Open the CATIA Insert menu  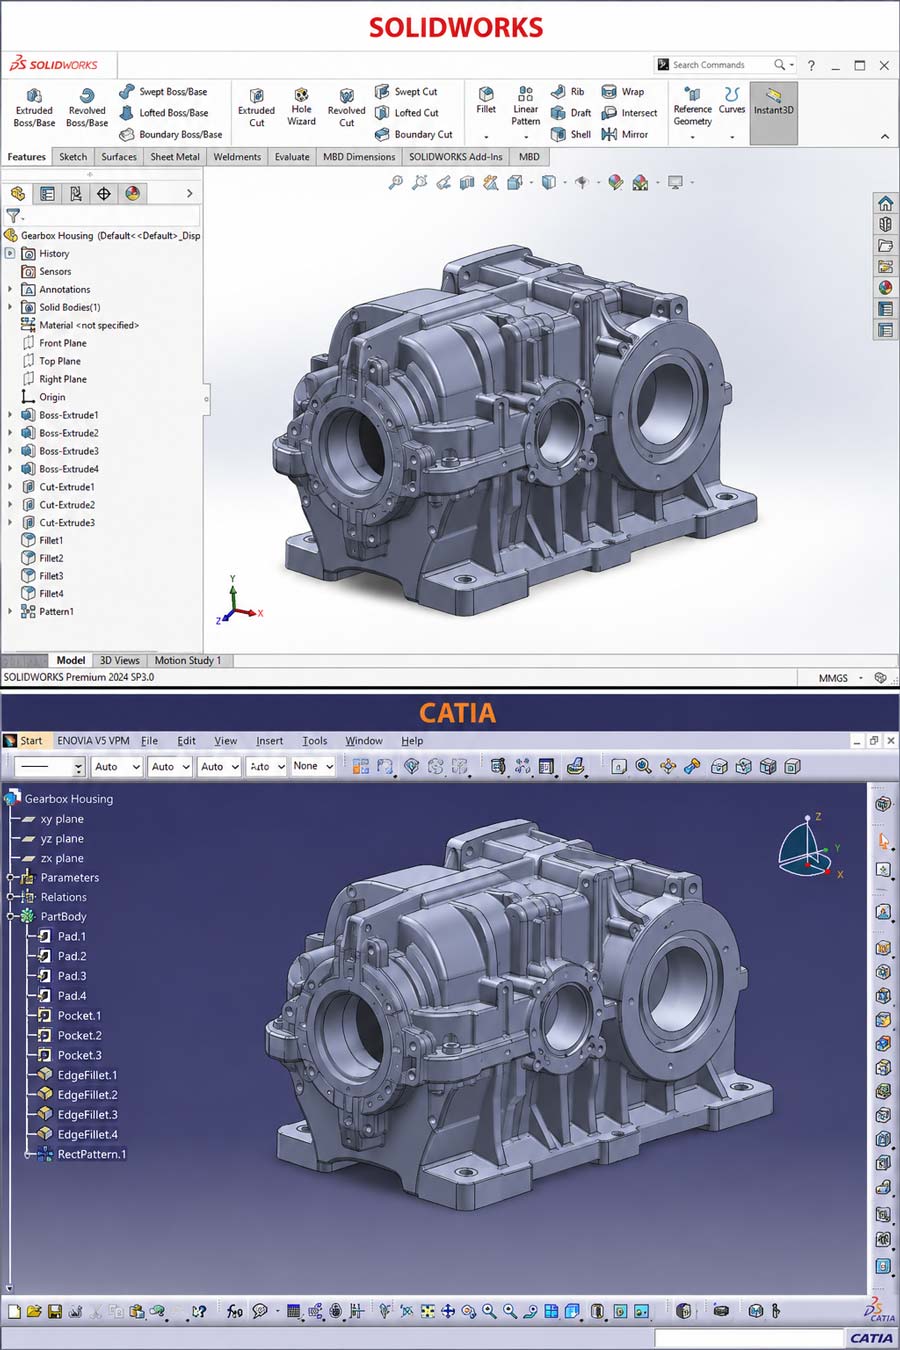[x=269, y=741]
